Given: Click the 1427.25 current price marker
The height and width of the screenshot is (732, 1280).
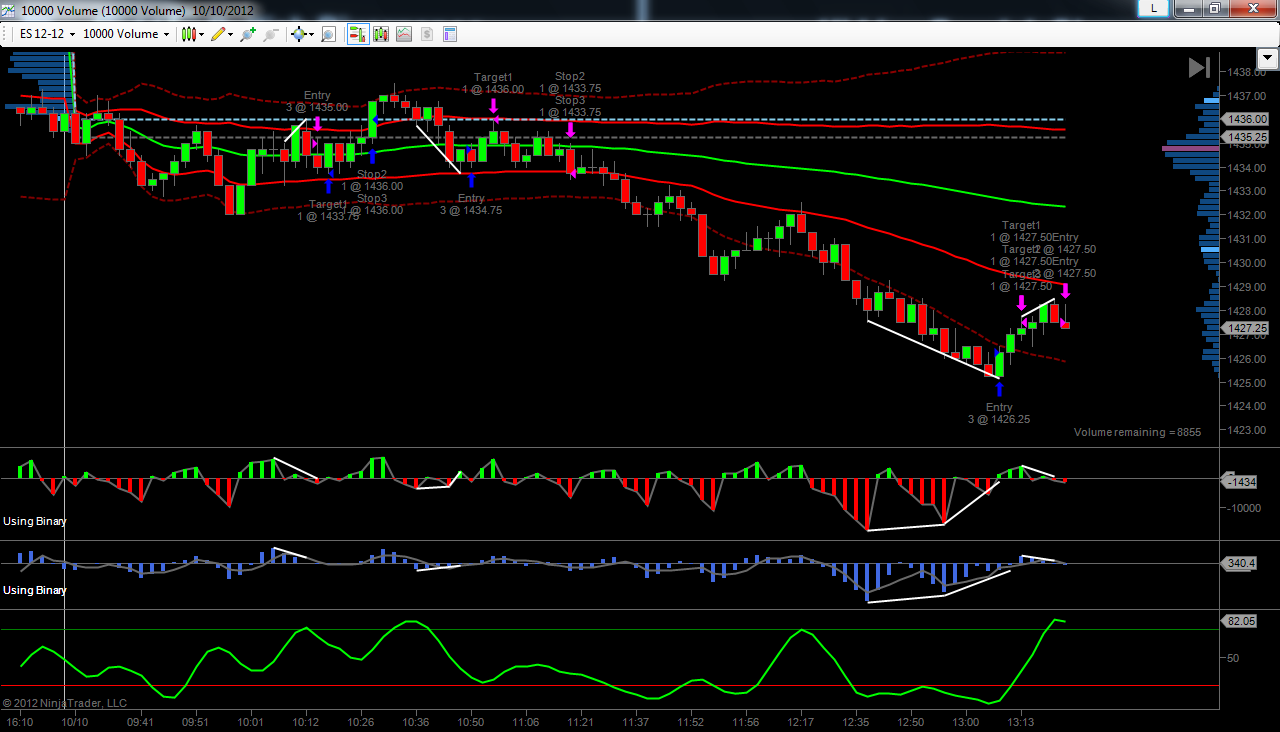Looking at the screenshot, I should pos(1246,328).
